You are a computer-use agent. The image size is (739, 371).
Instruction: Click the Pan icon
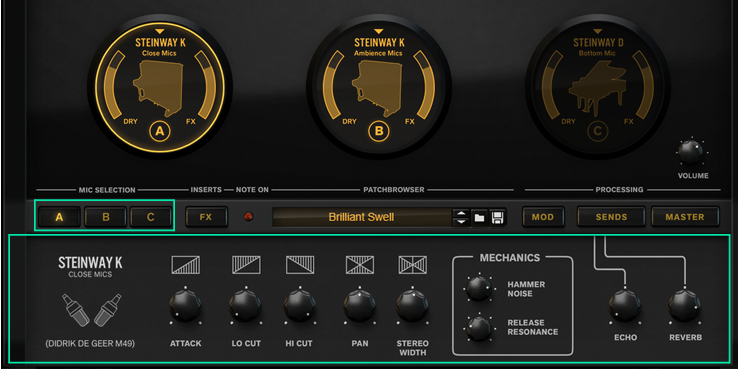(360, 265)
